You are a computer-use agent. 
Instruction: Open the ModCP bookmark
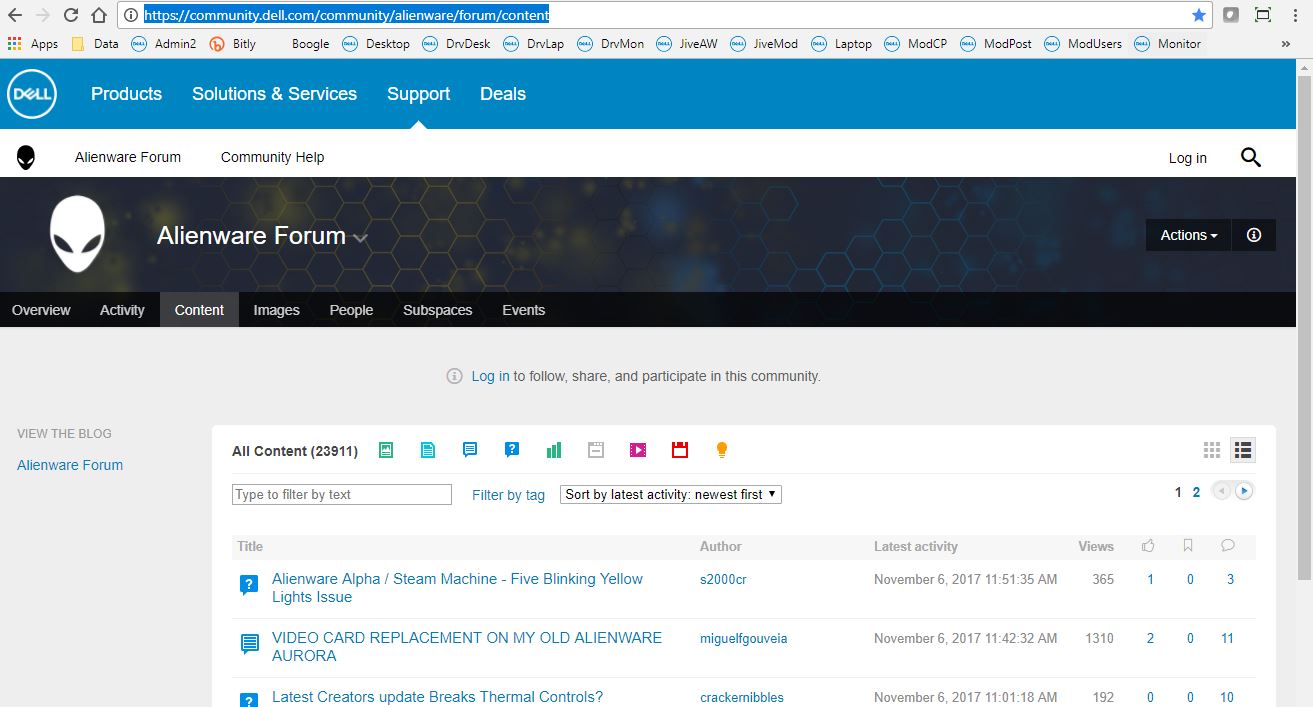pyautogui.click(x=917, y=44)
